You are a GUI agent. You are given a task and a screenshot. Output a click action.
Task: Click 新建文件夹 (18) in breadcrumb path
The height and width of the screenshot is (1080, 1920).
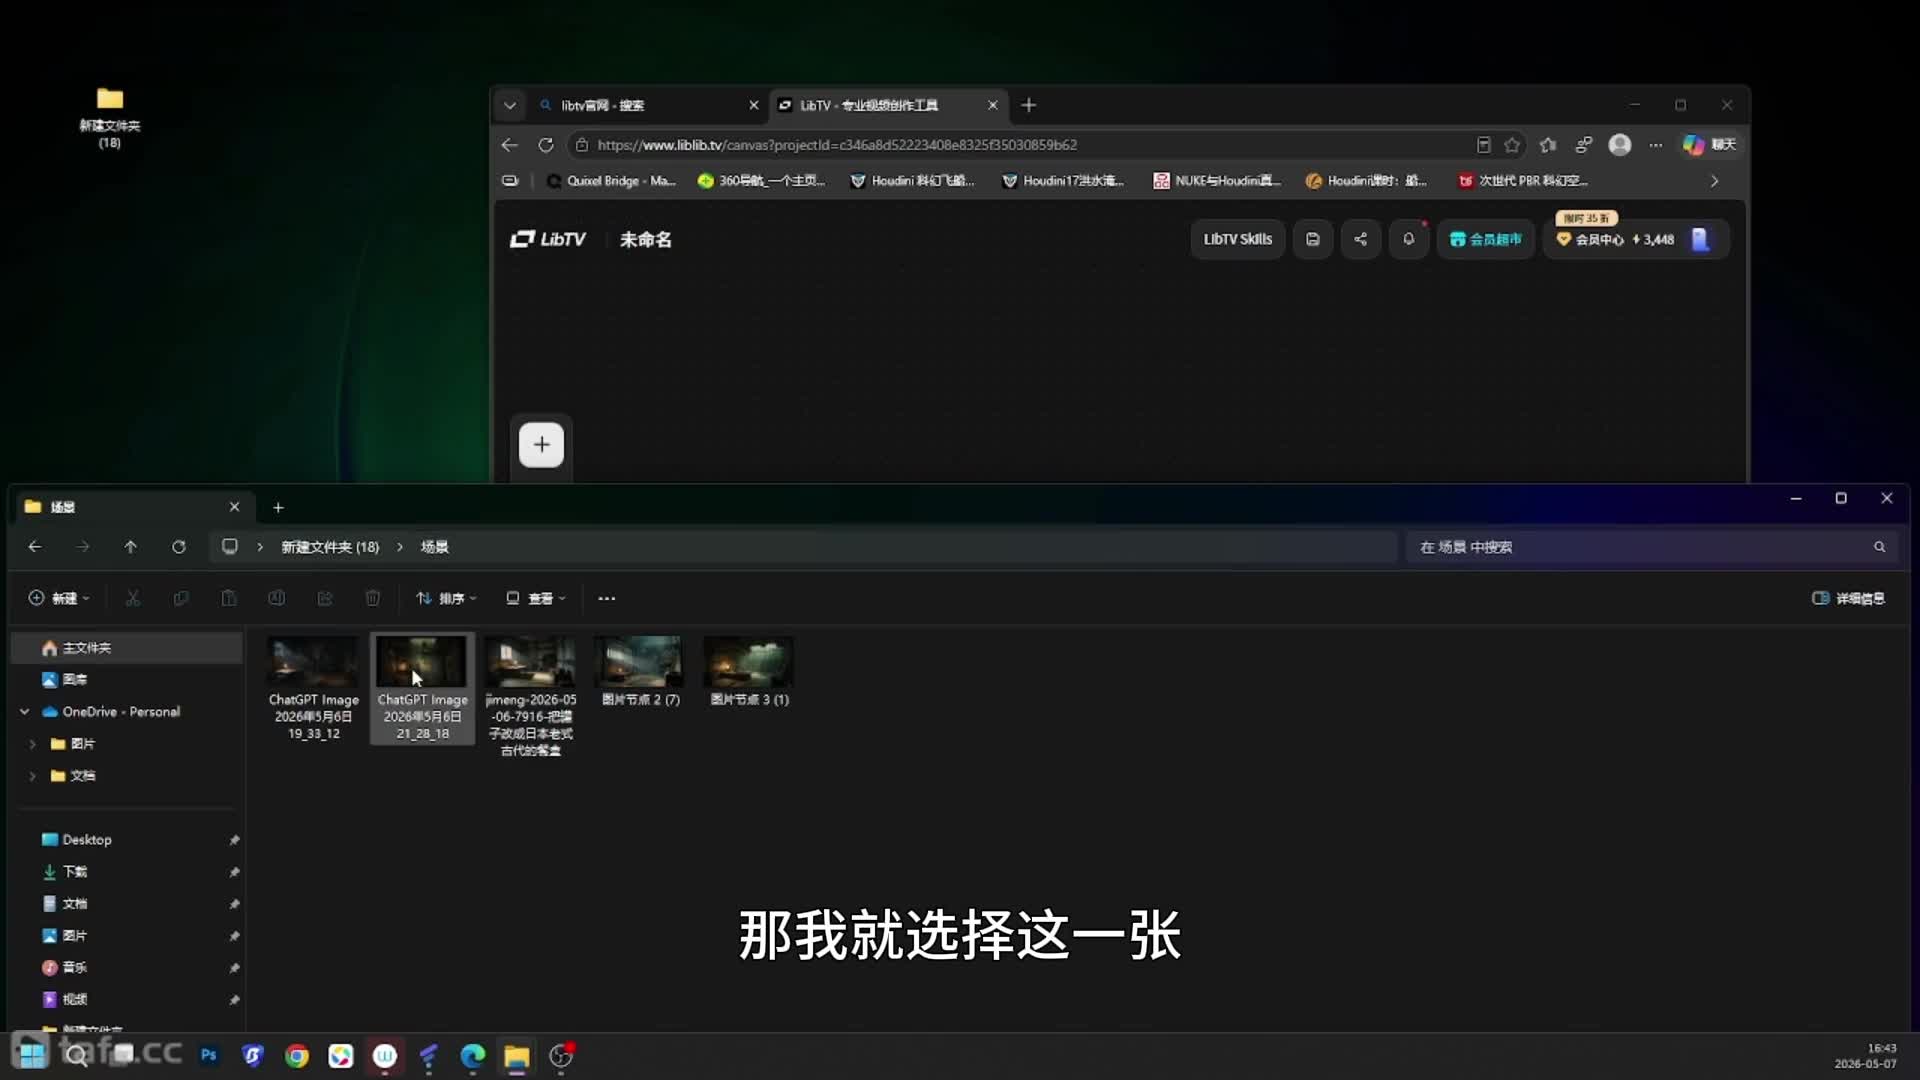coord(330,547)
